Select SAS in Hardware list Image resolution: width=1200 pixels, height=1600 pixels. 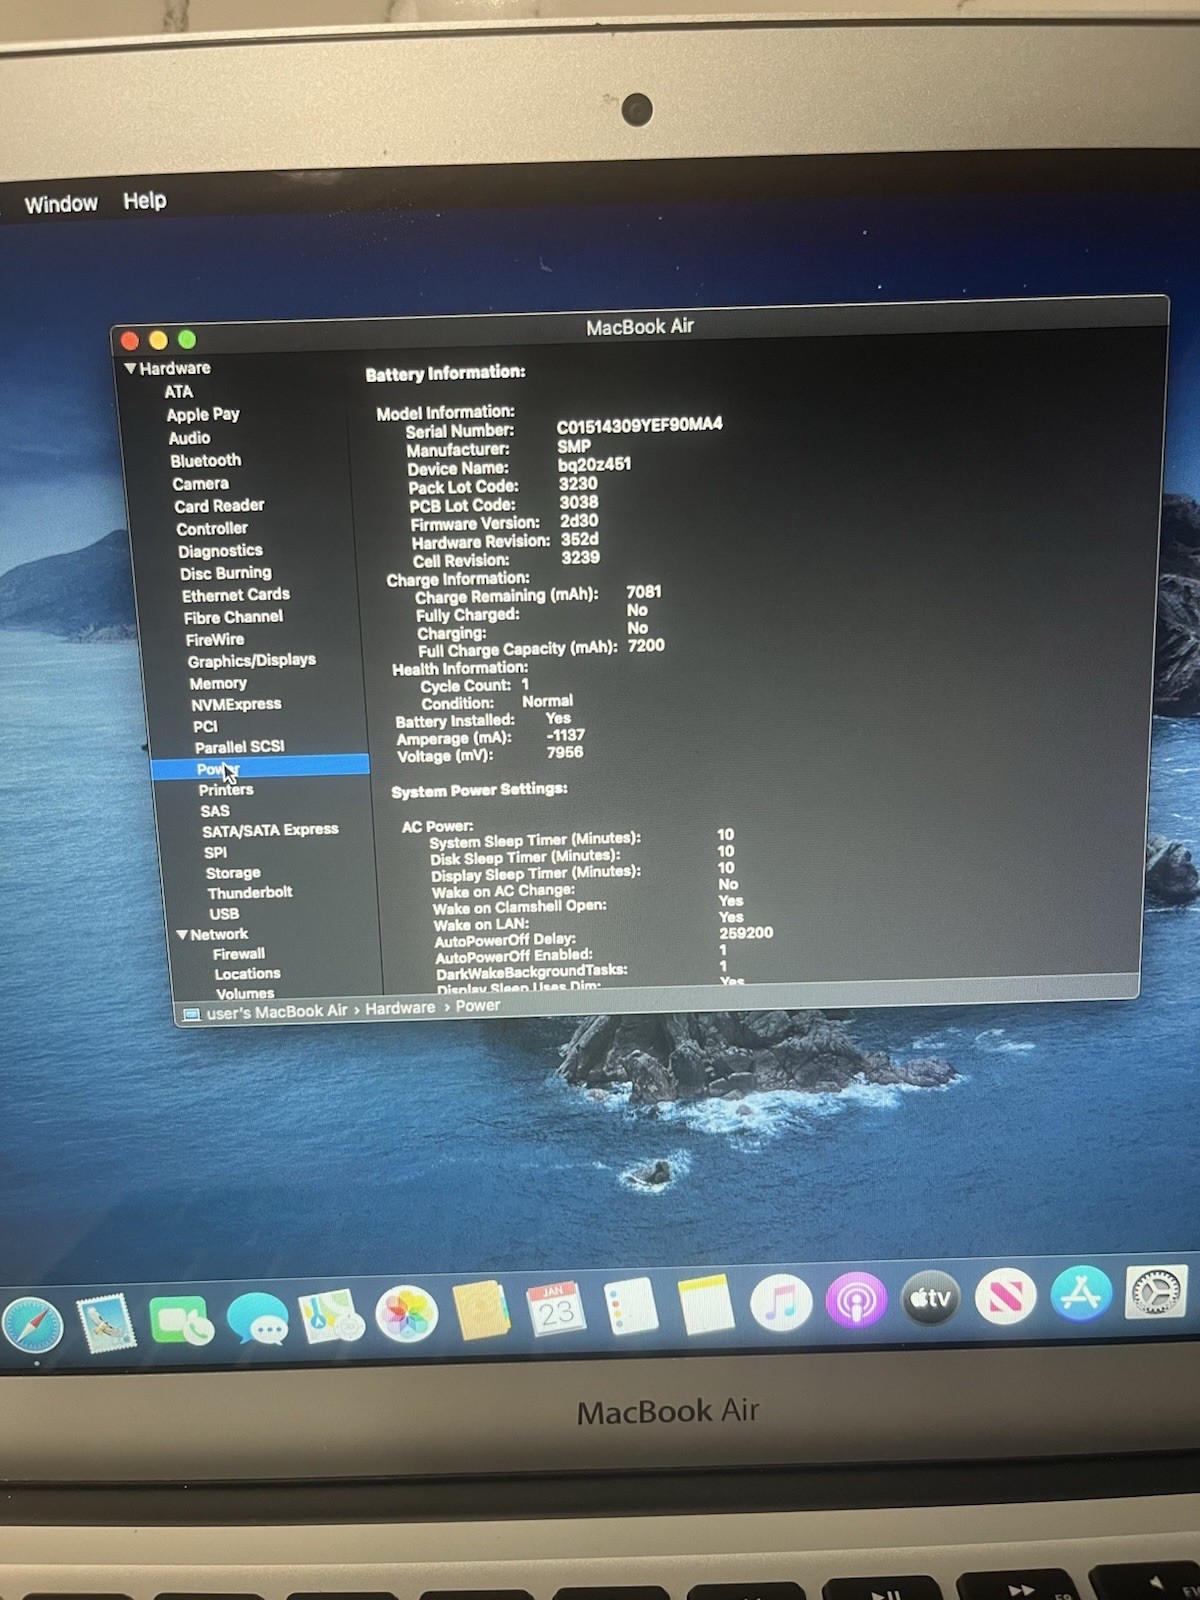215,811
